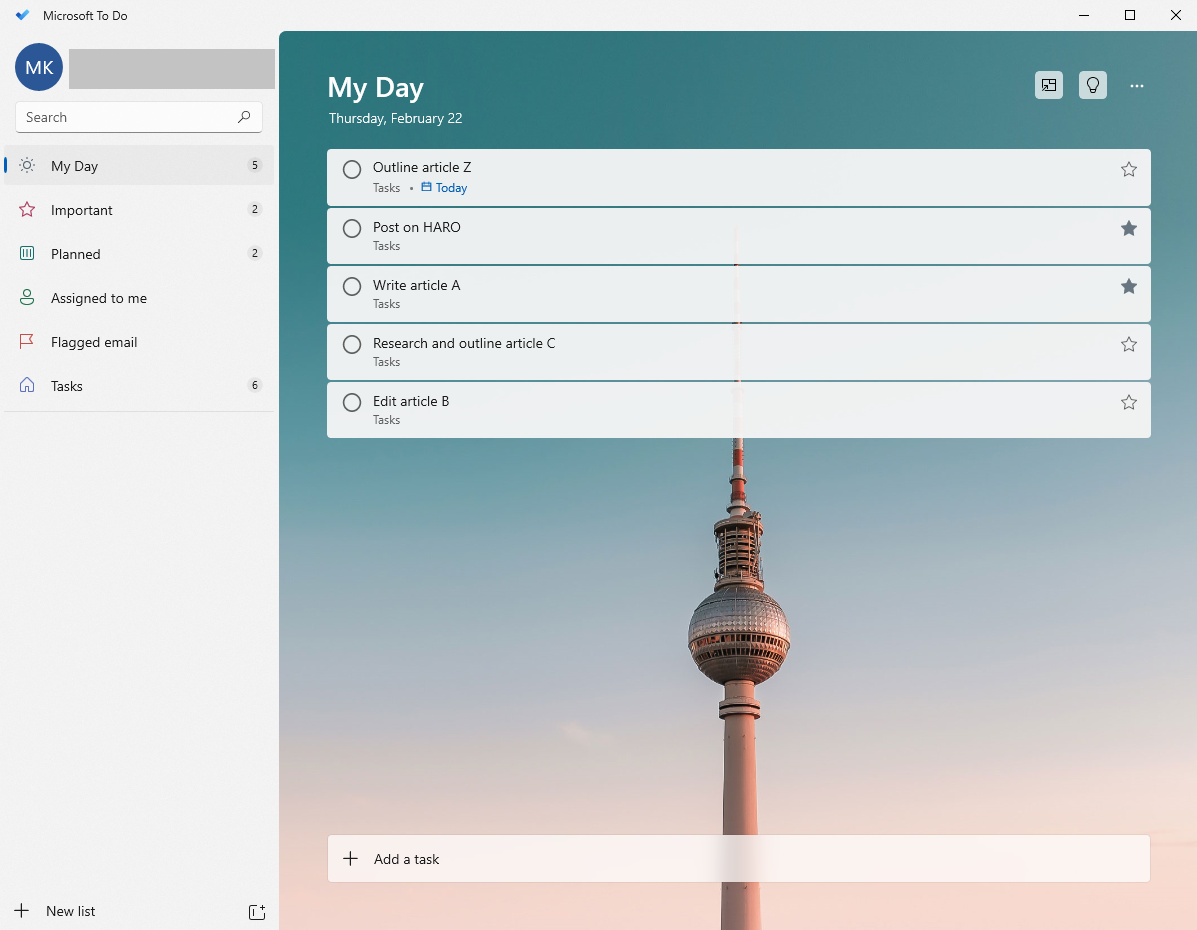This screenshot has height=930, width=1197.
Task: Check off Write article A
Action: (x=352, y=287)
